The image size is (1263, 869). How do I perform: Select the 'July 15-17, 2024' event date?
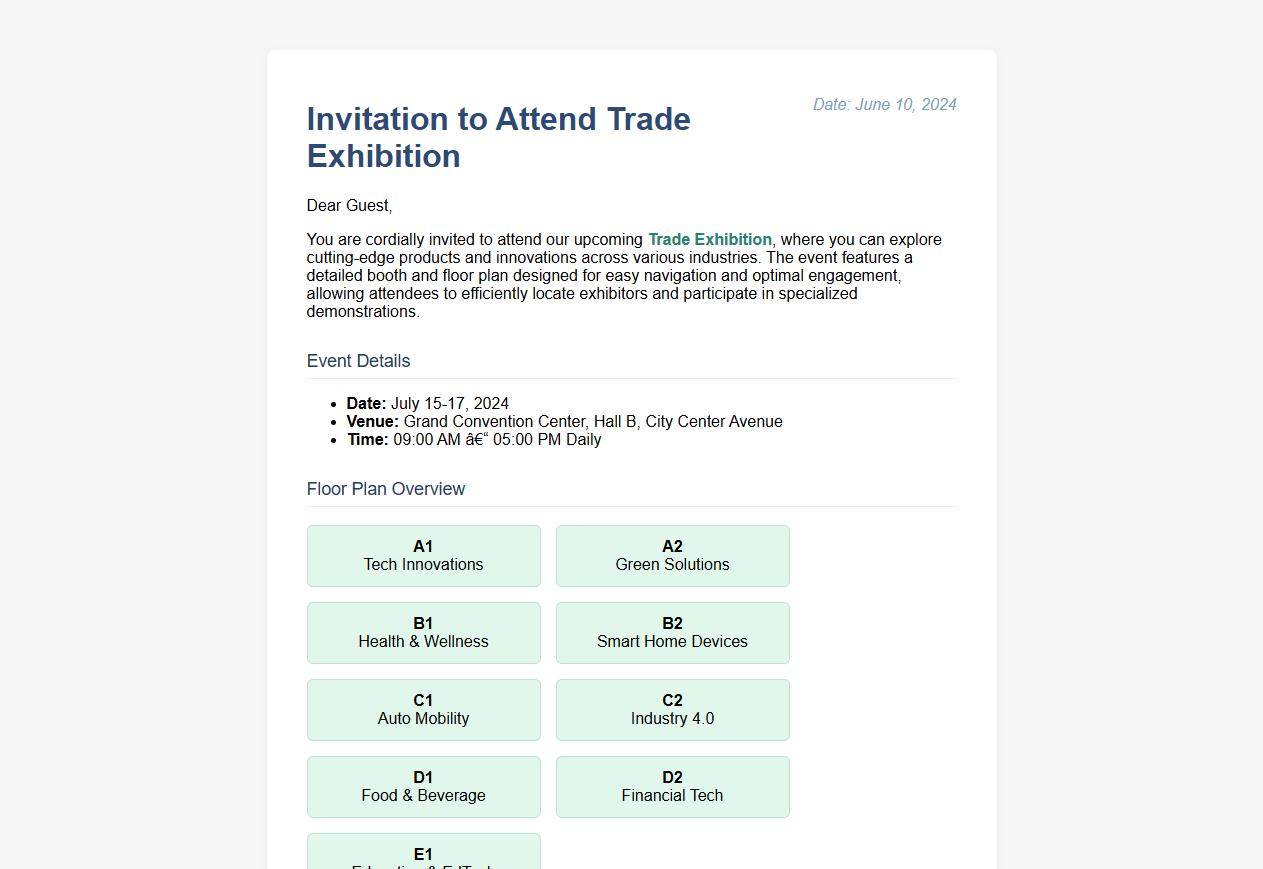(449, 403)
